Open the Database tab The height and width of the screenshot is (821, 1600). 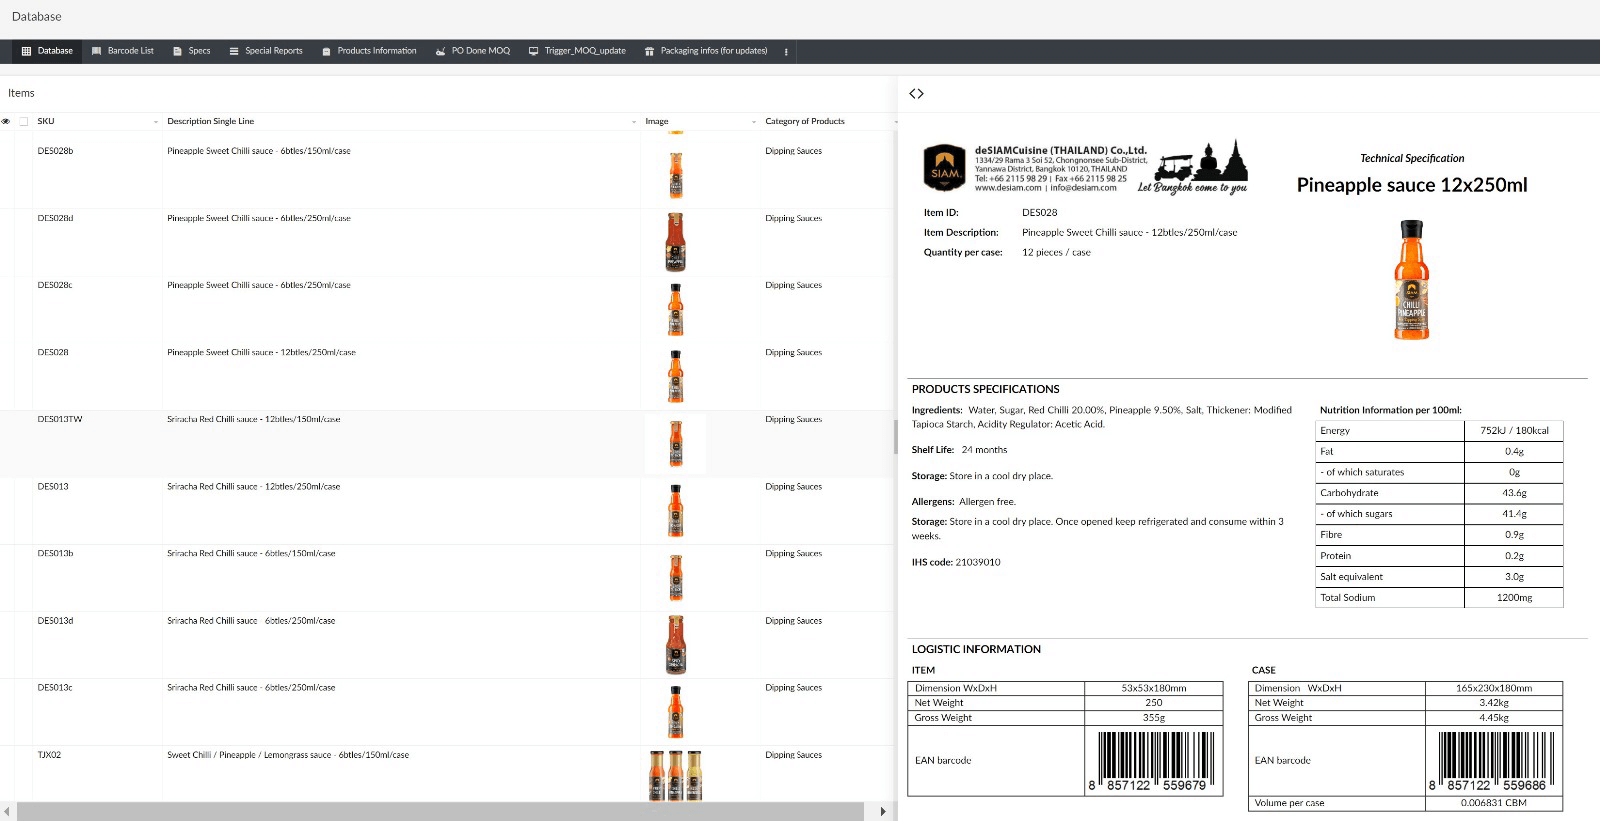coord(47,51)
